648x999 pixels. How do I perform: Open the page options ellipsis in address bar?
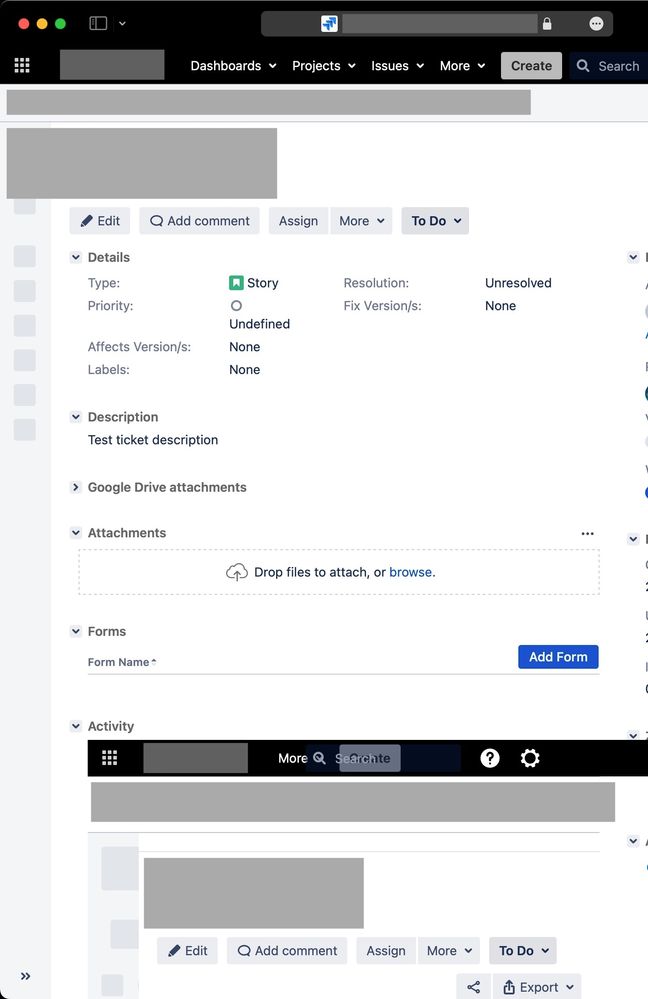click(596, 24)
